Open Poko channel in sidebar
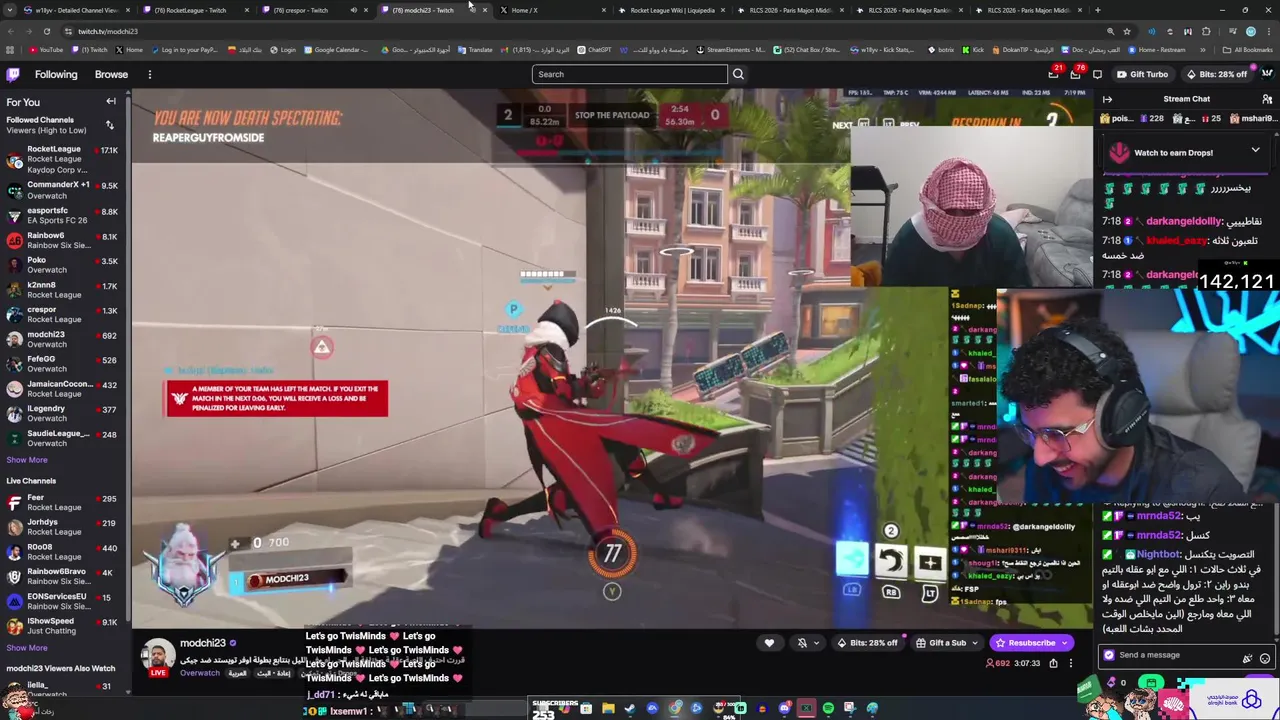Image resolution: width=1280 pixels, height=720 pixels. click(x=63, y=264)
